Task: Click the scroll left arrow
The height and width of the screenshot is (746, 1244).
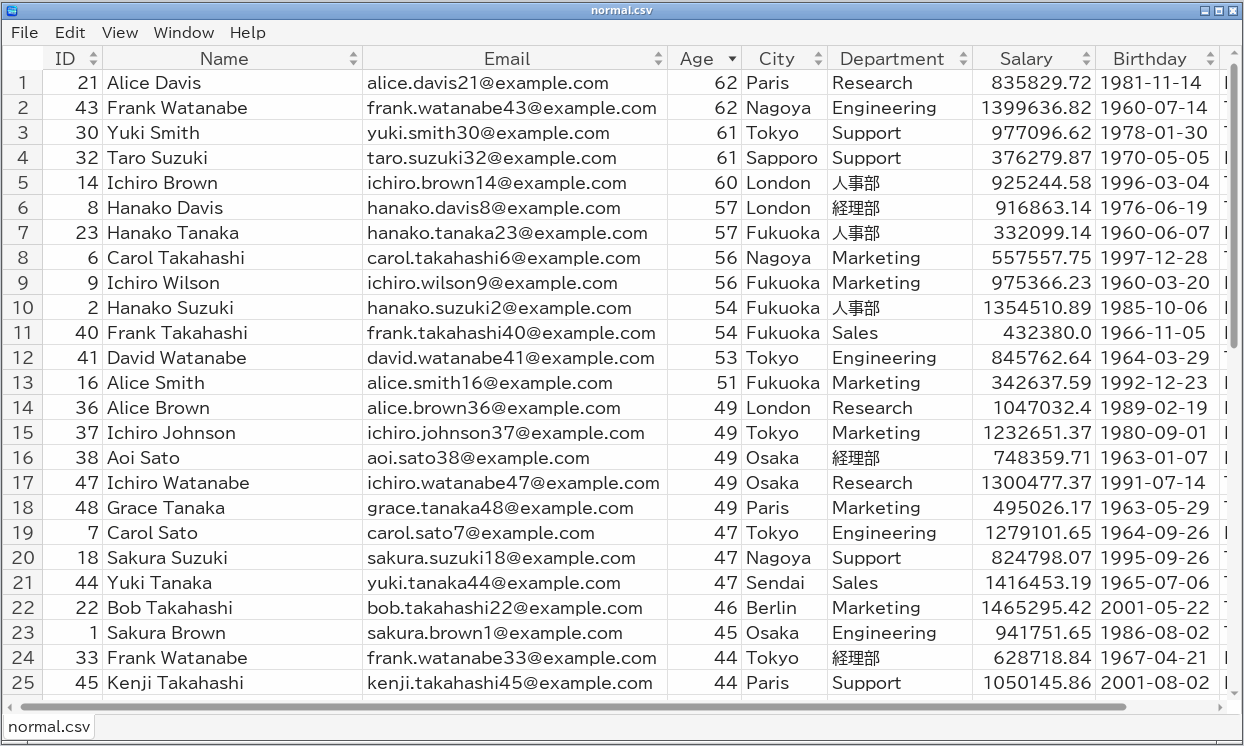Action: (x=11, y=707)
